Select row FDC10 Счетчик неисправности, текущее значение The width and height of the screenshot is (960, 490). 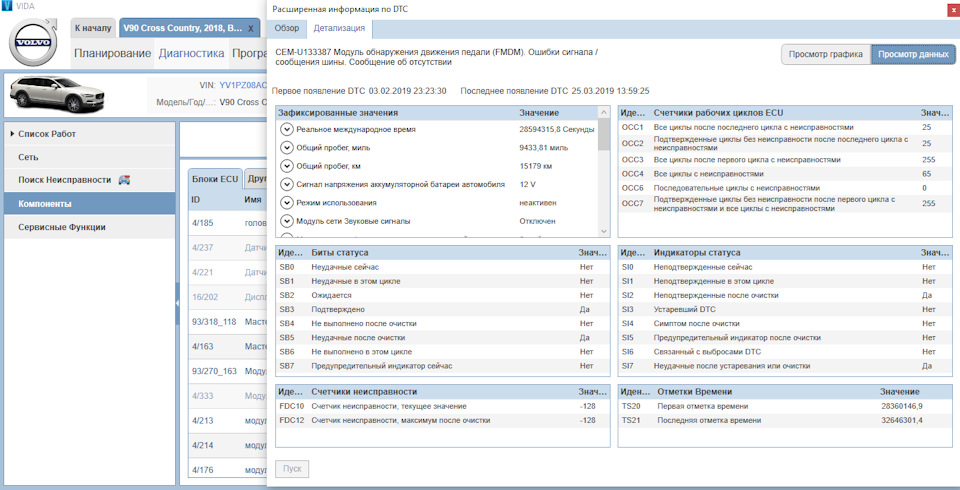point(443,406)
